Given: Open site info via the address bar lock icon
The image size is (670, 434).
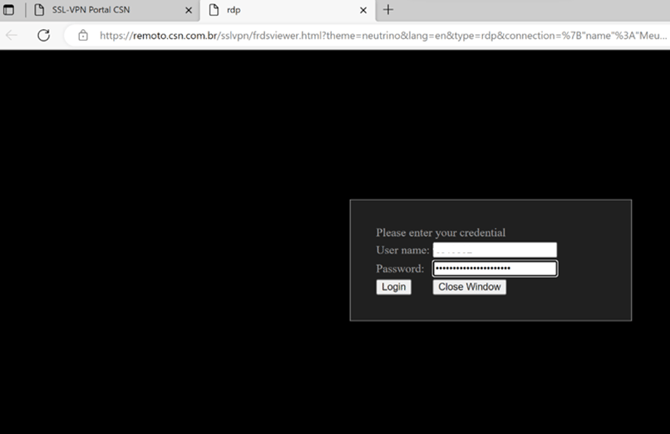Looking at the screenshot, I should click(x=85, y=35).
